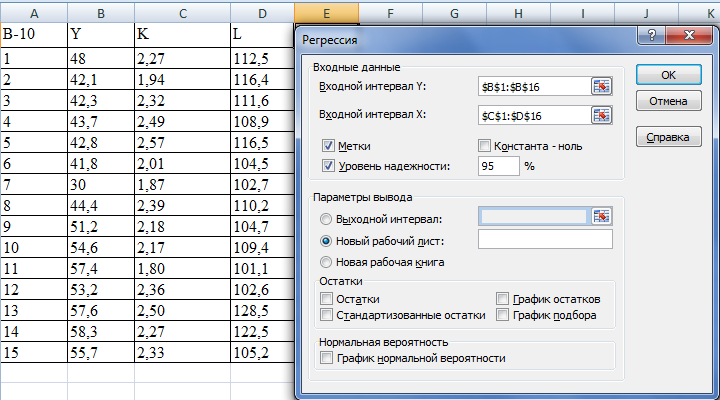Viewport: 720px width, 400px height.
Task: Click the confidence level 95 field
Action: coord(499,166)
